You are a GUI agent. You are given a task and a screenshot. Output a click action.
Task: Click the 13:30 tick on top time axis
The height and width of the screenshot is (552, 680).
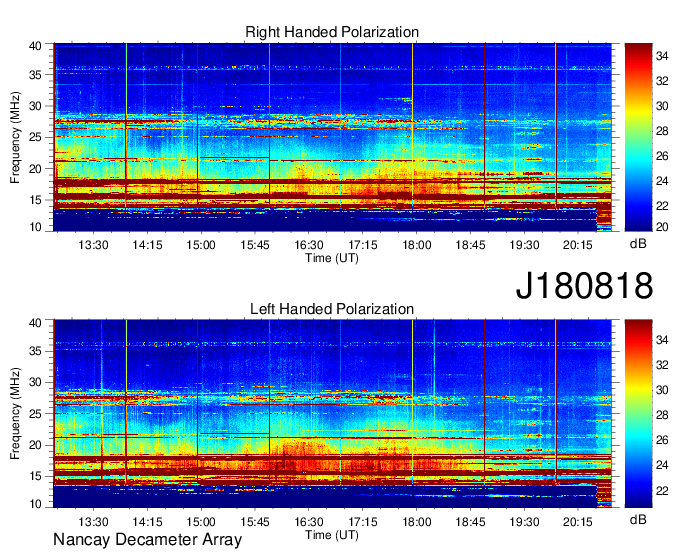point(93,245)
